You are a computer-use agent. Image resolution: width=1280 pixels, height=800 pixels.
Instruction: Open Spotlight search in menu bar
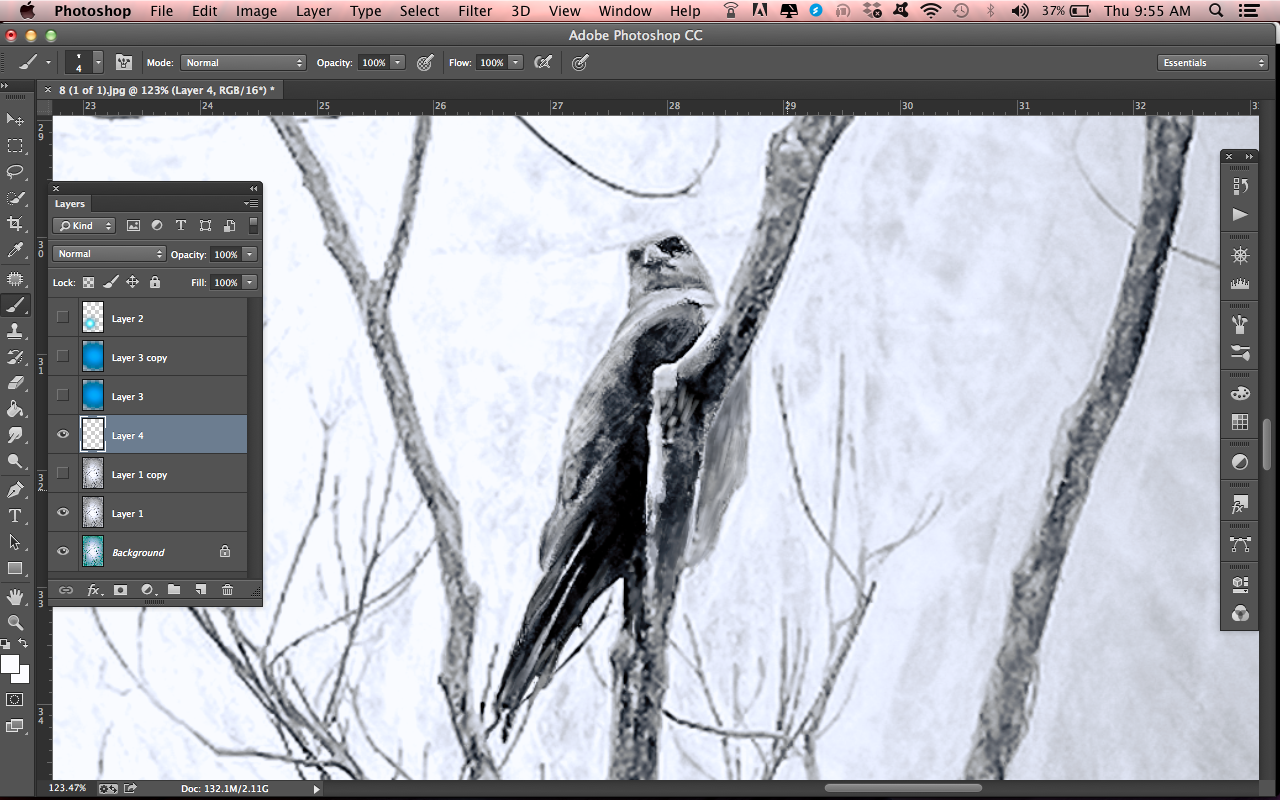(x=1217, y=11)
